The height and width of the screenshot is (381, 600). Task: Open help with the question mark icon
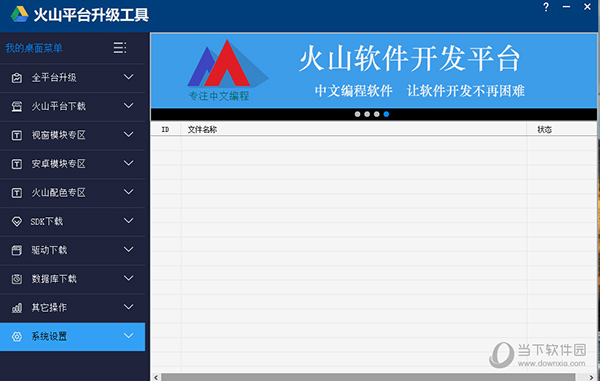546,7
